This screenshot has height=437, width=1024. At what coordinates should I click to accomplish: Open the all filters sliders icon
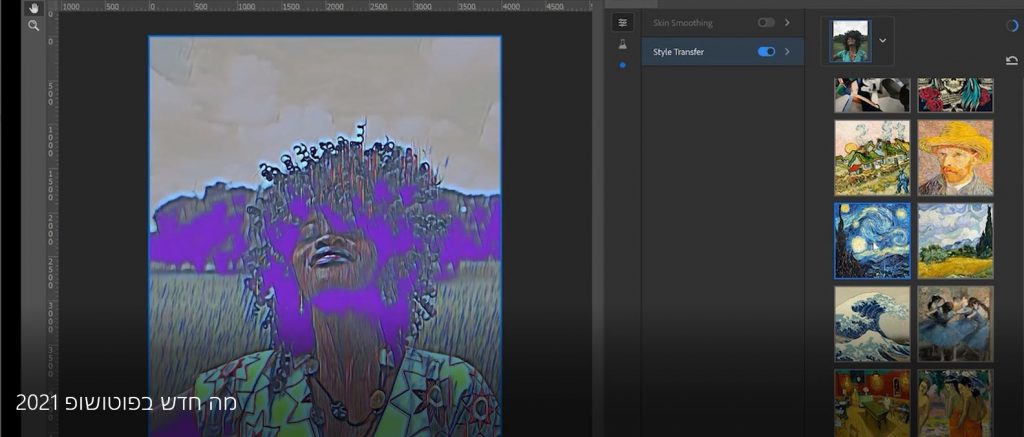(623, 22)
